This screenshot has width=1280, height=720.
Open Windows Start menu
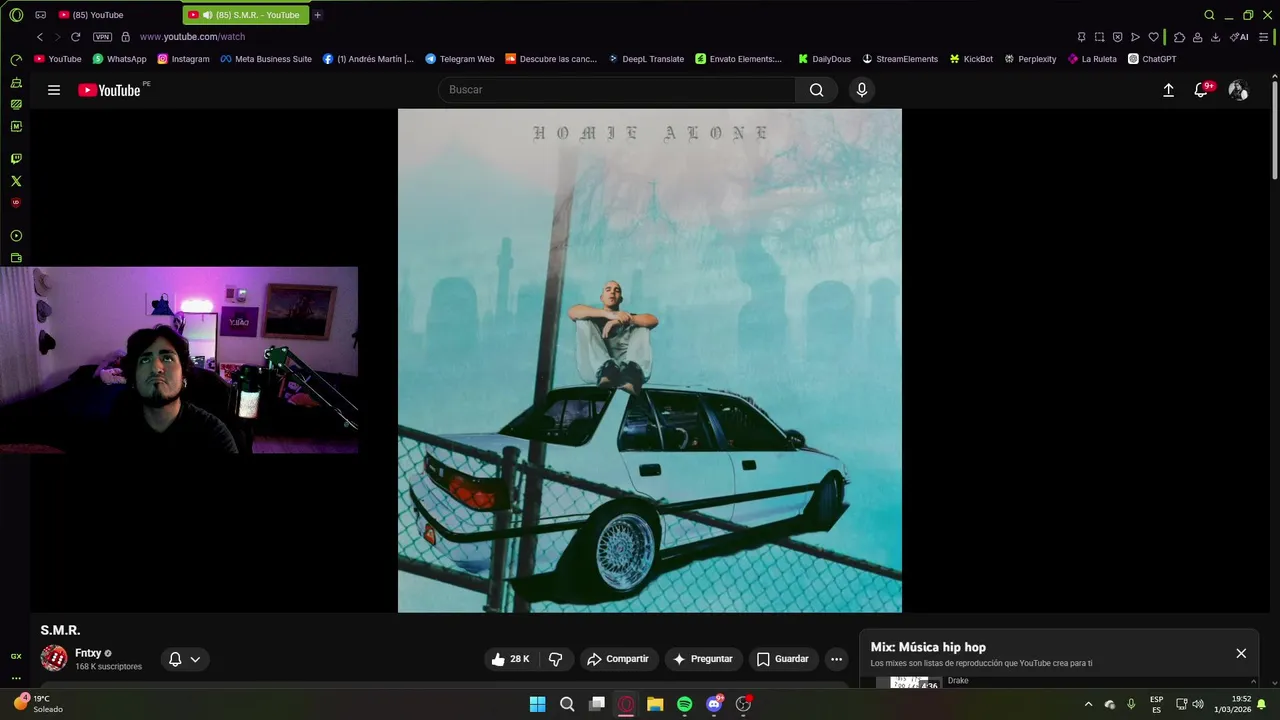click(537, 704)
